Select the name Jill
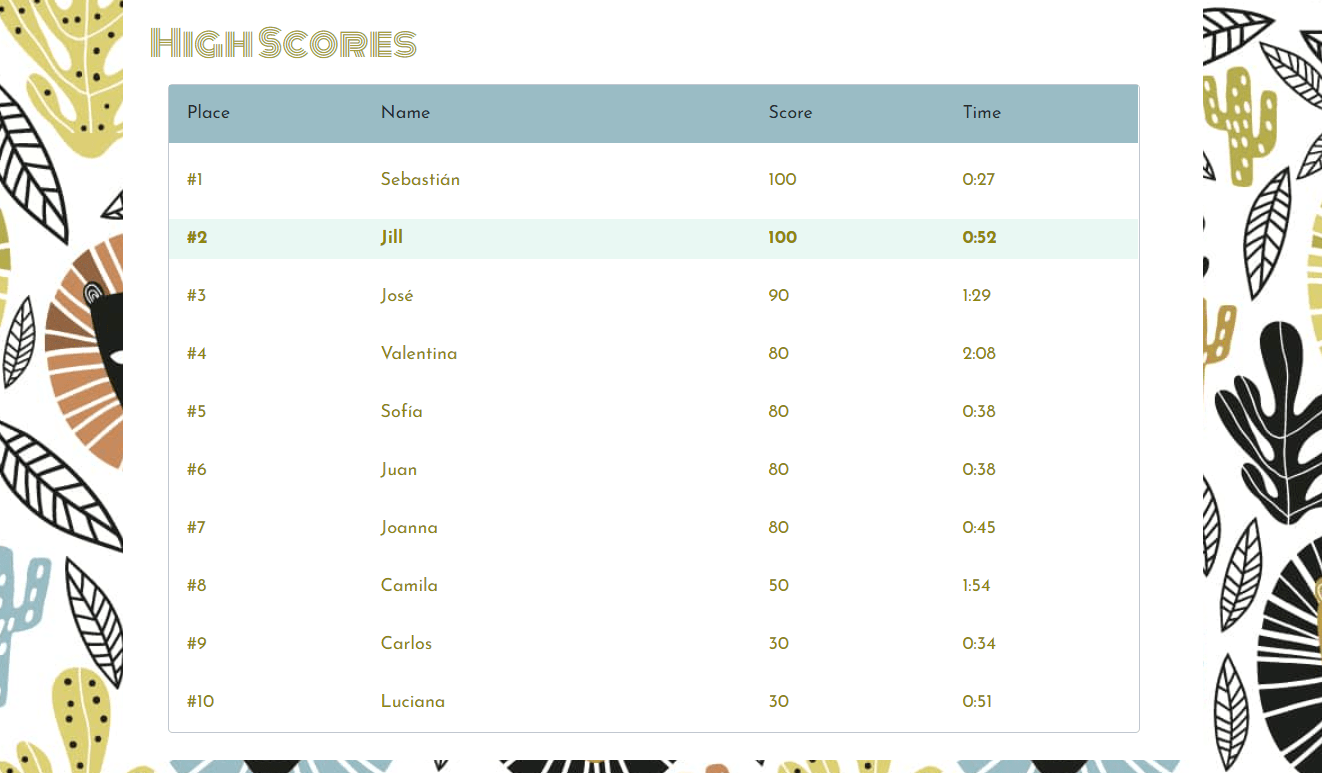1322x773 pixels. coord(392,238)
